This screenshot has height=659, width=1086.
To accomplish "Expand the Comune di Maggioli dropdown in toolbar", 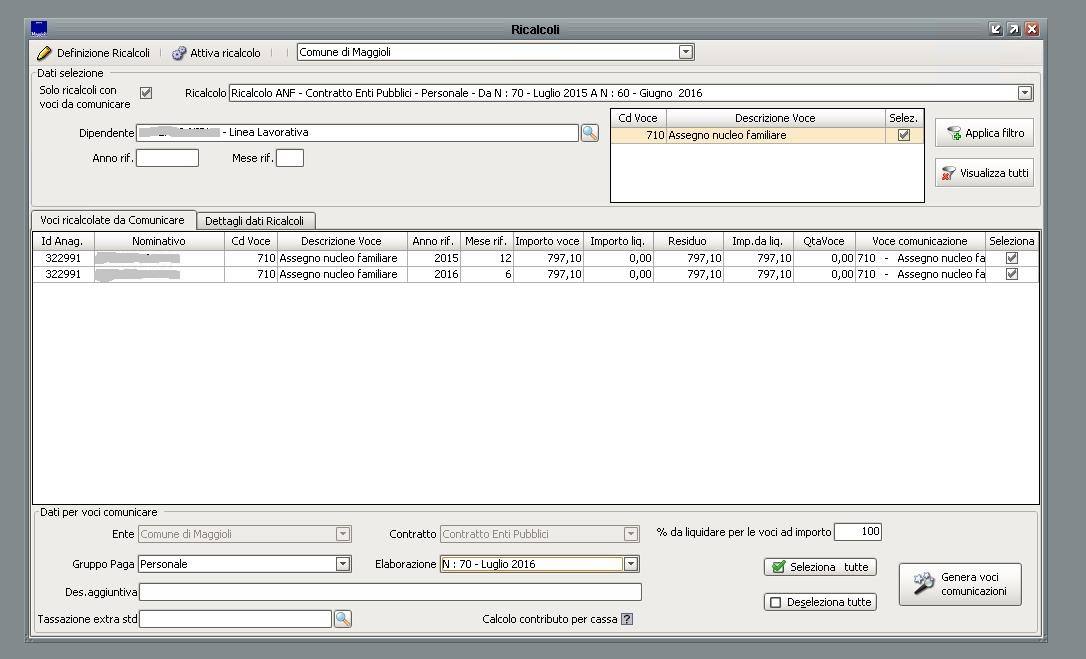I will (686, 52).
